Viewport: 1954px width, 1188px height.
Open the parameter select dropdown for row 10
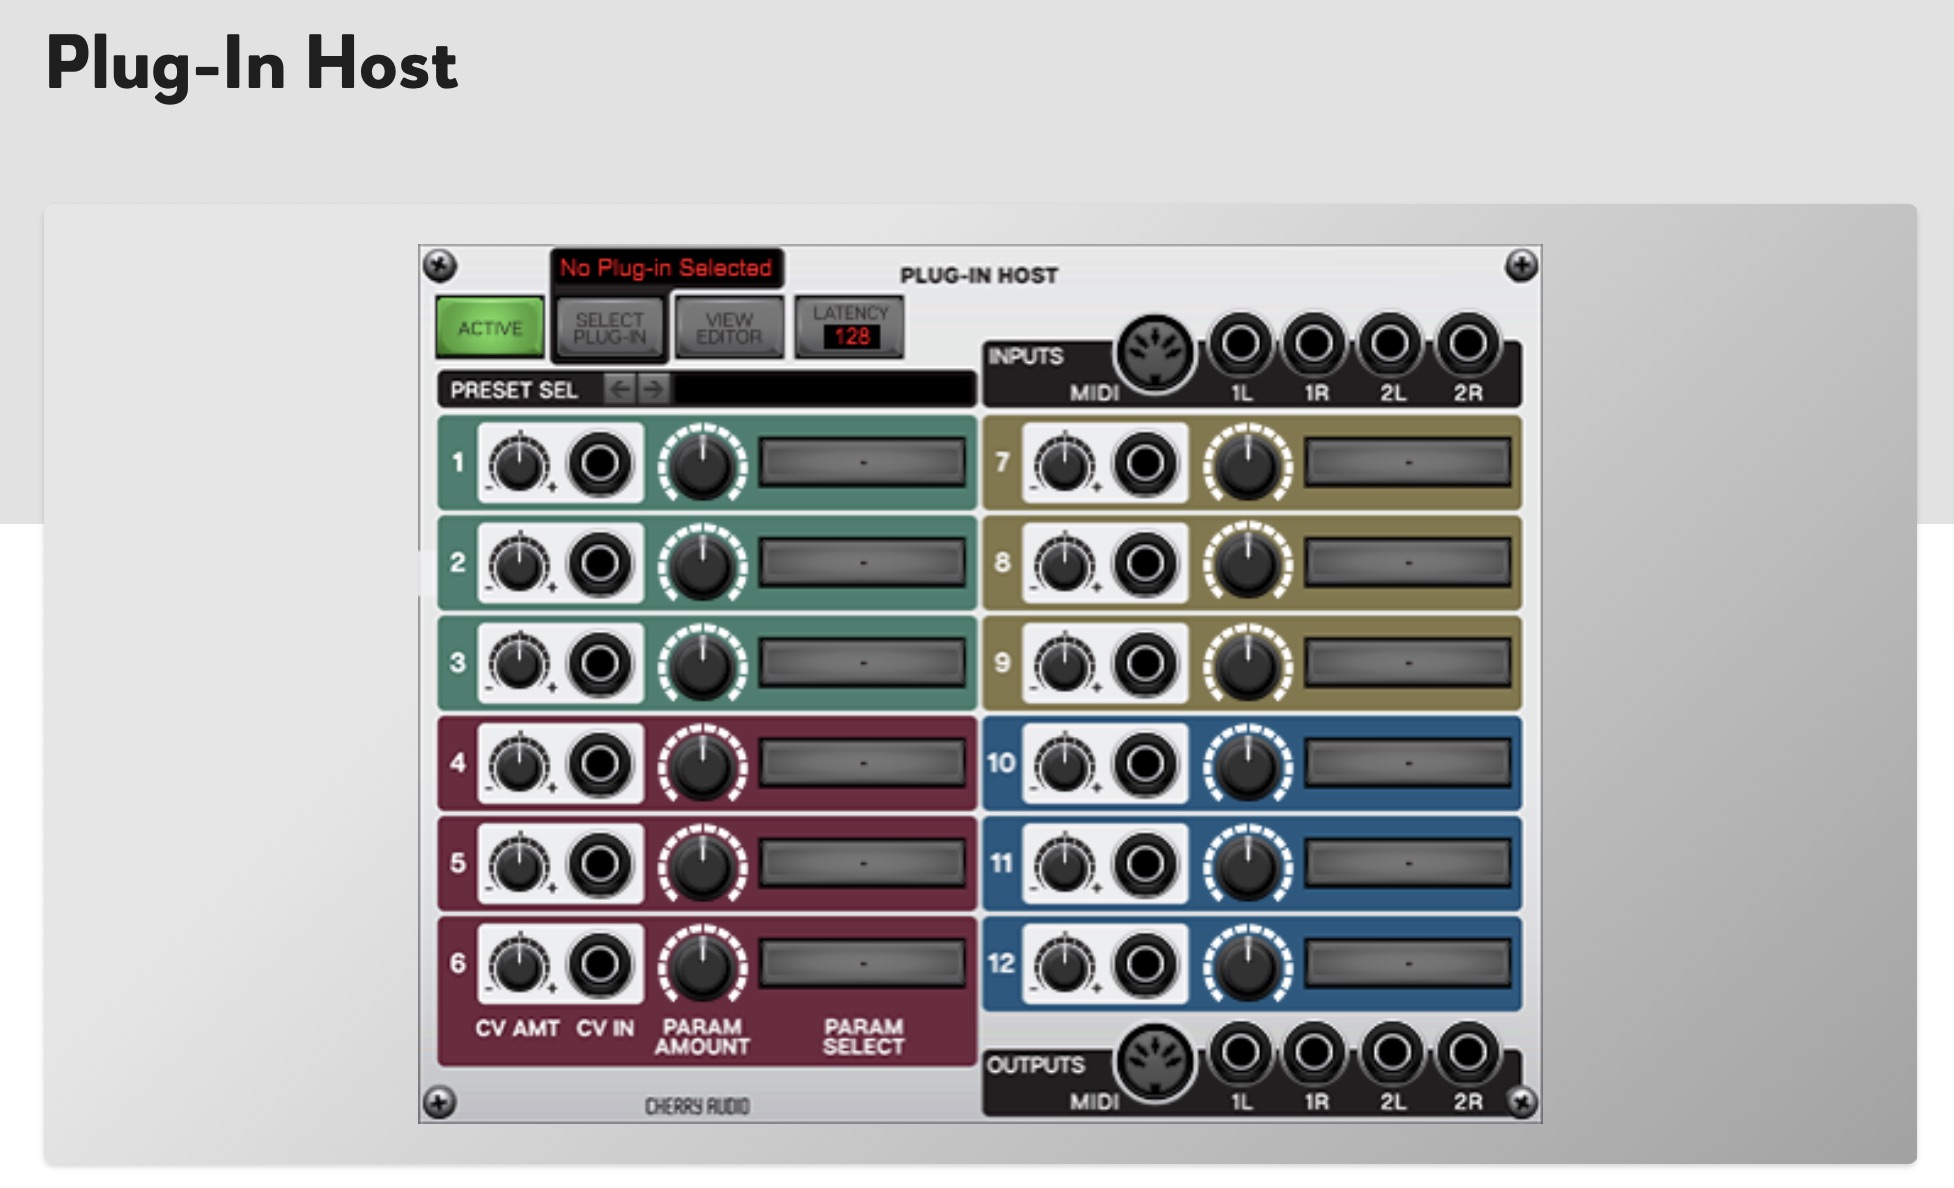click(x=1408, y=764)
